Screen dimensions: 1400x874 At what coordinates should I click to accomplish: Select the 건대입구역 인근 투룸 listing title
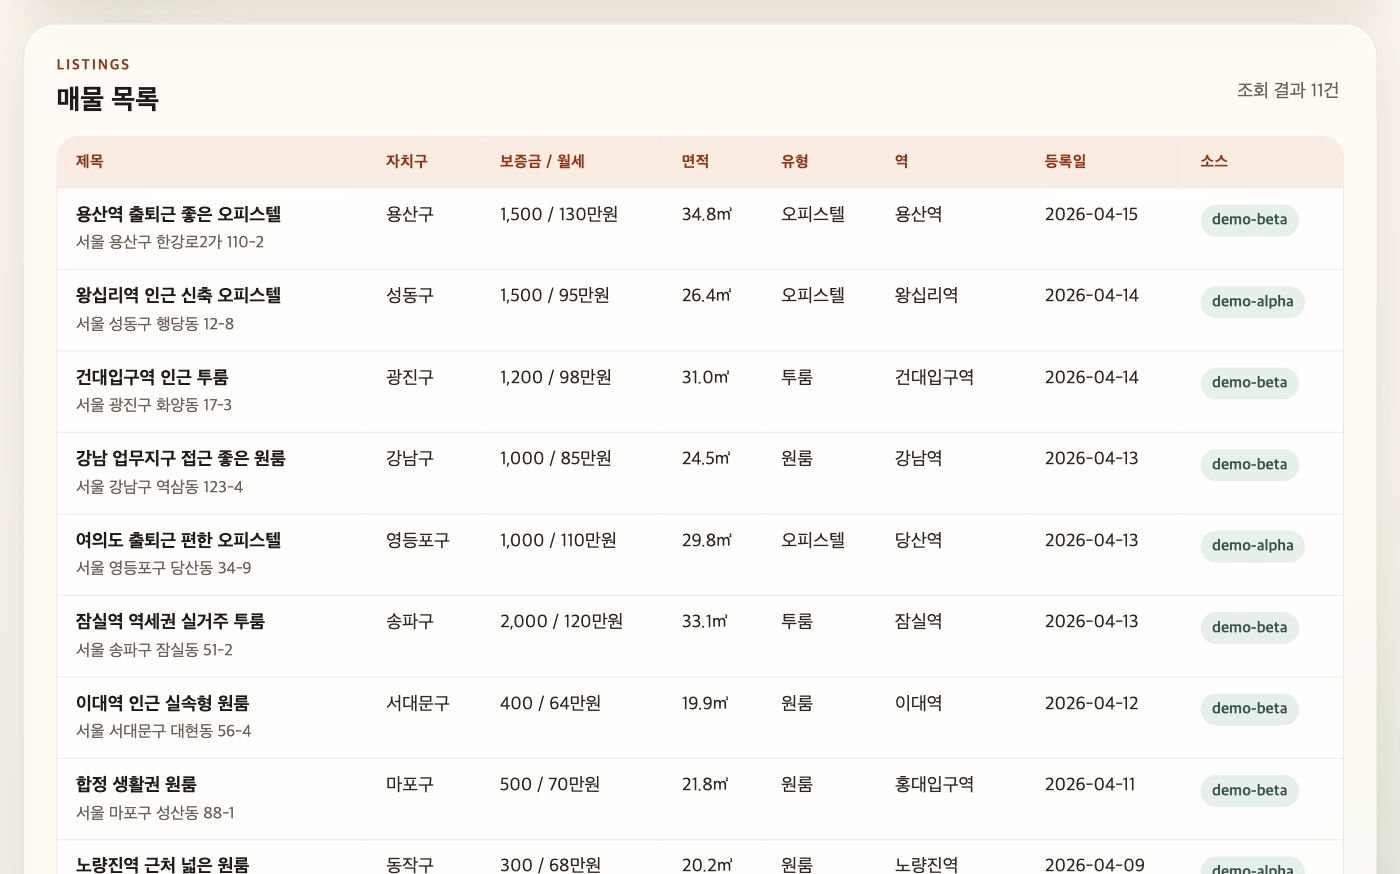152,377
